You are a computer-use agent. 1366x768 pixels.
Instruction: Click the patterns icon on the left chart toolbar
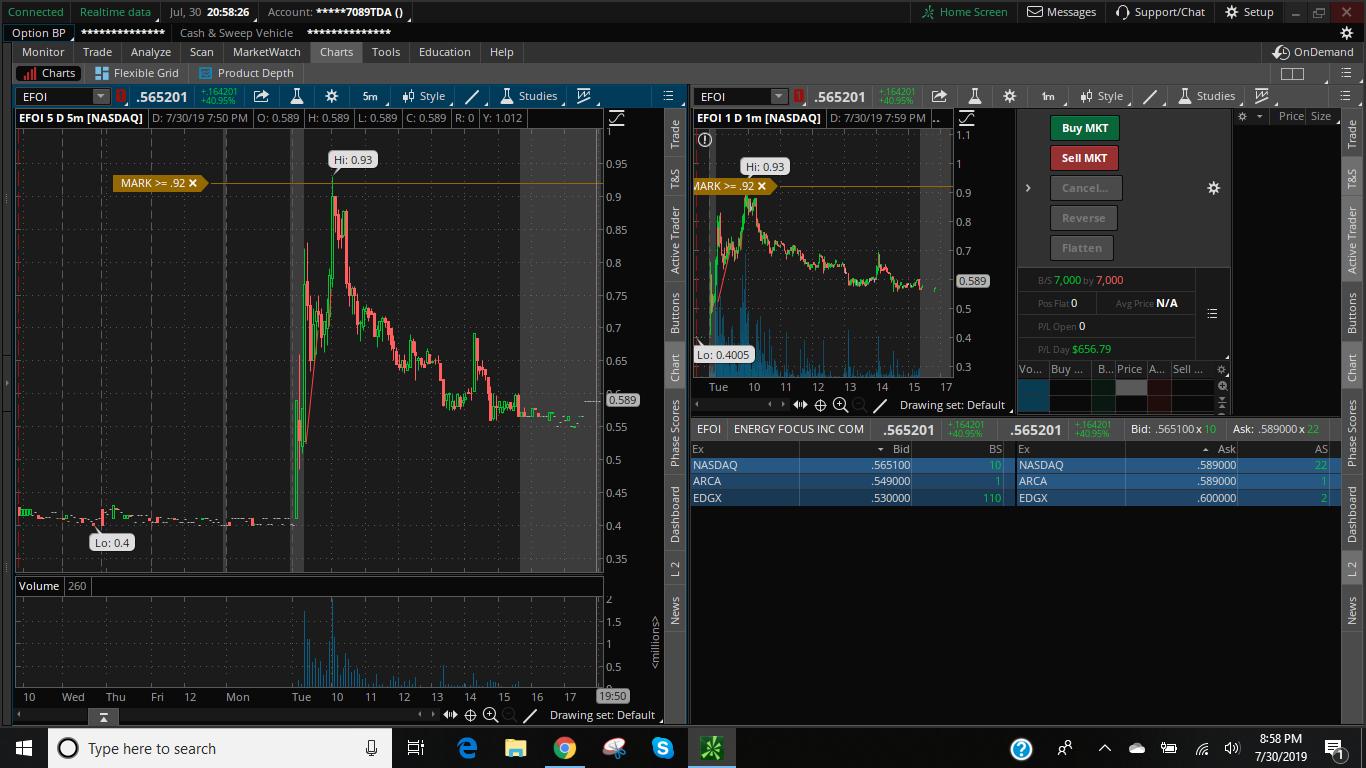click(583, 96)
